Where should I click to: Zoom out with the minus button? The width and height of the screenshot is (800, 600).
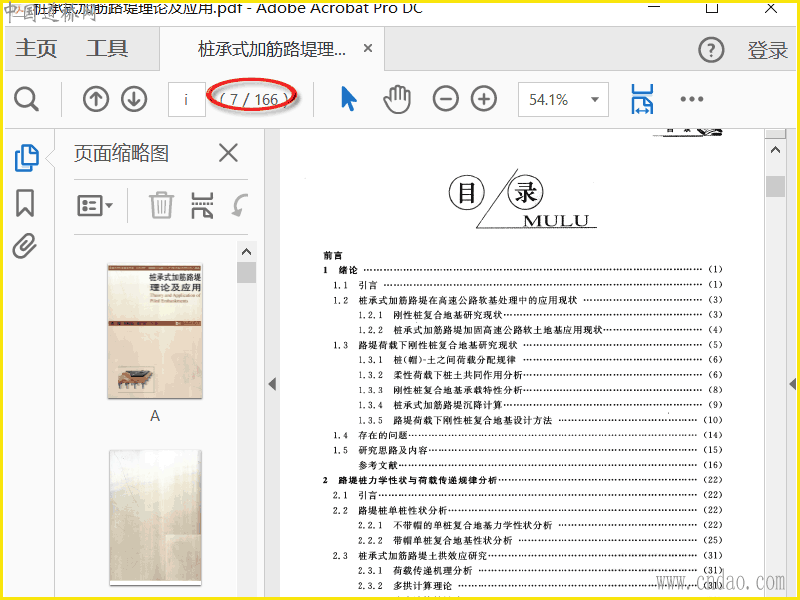point(445,99)
